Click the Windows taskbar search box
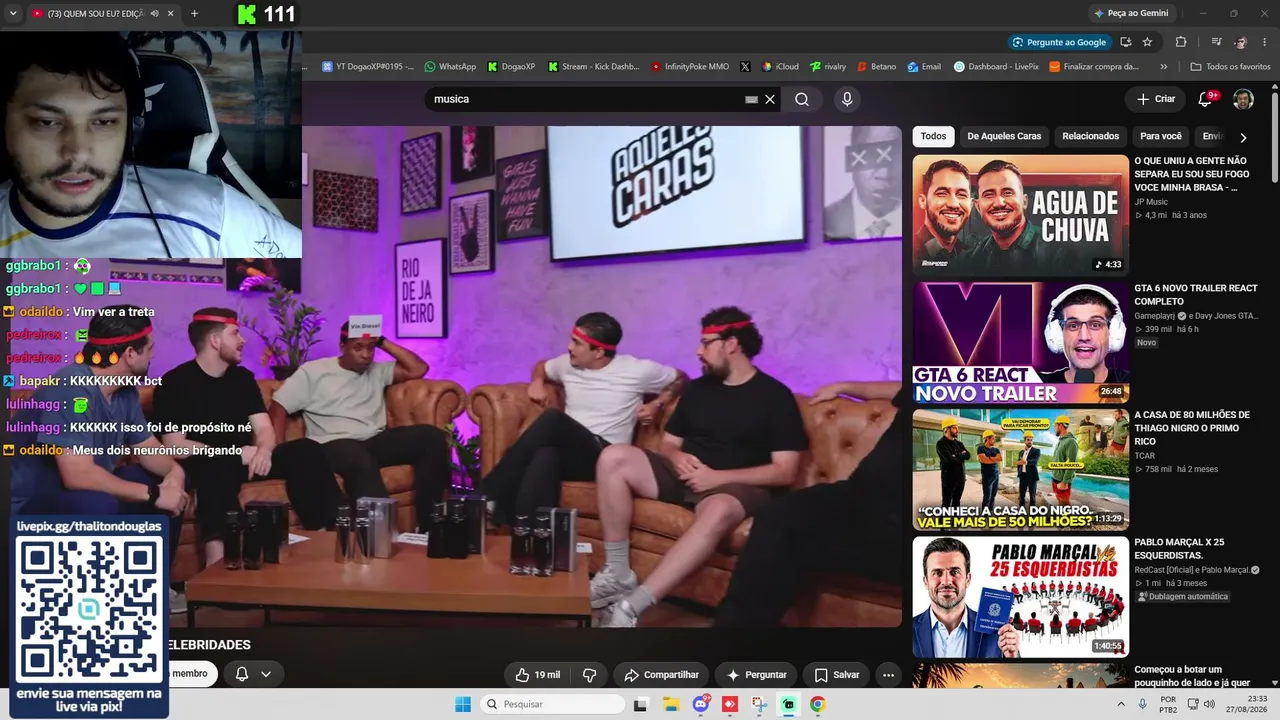This screenshot has height=720, width=1280. [x=552, y=704]
